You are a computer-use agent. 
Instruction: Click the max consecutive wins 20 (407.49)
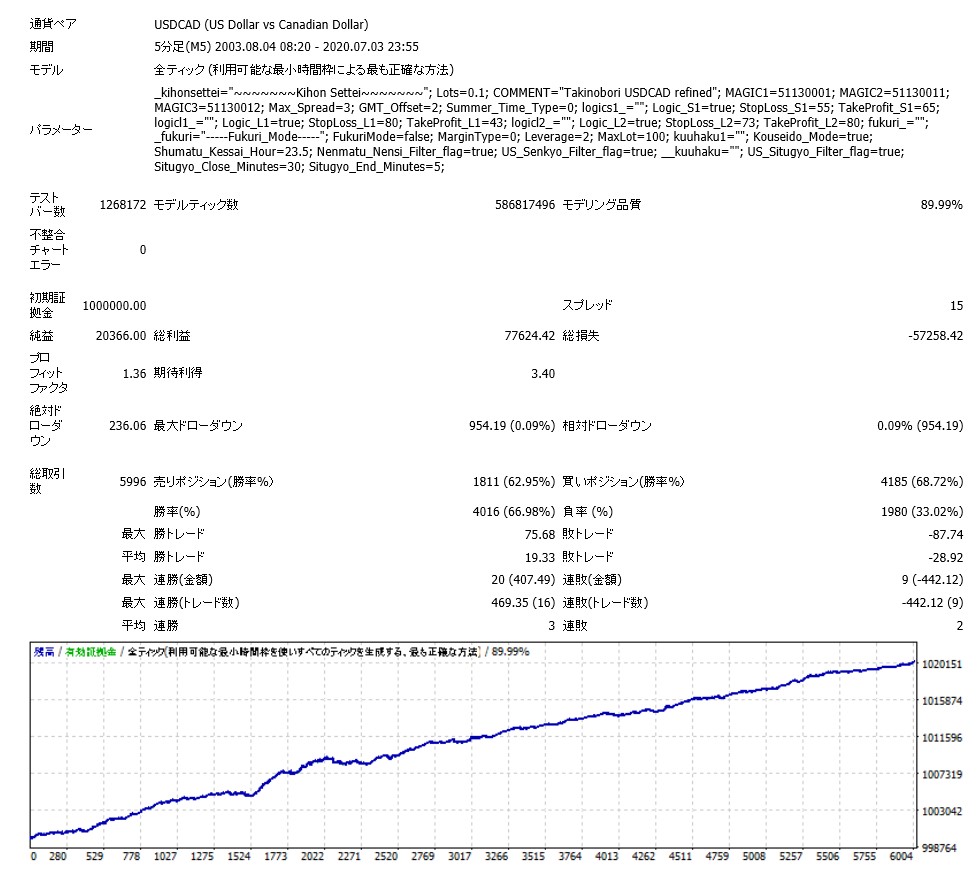coord(523,580)
